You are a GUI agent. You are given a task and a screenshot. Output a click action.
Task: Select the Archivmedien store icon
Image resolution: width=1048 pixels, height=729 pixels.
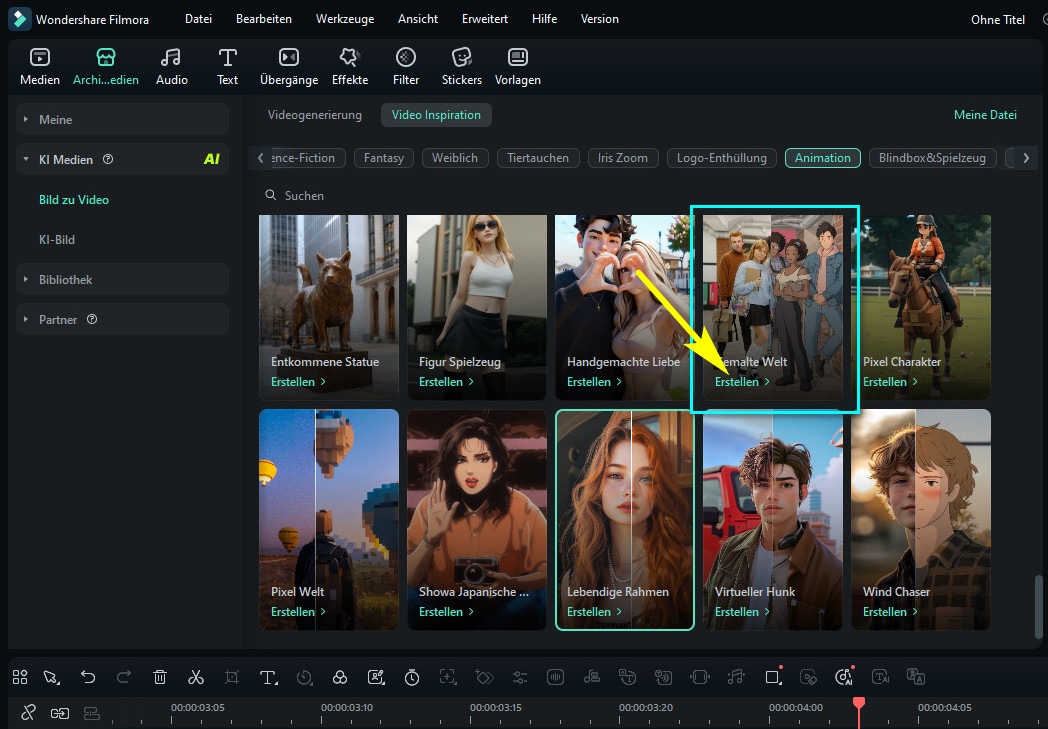pos(106,58)
